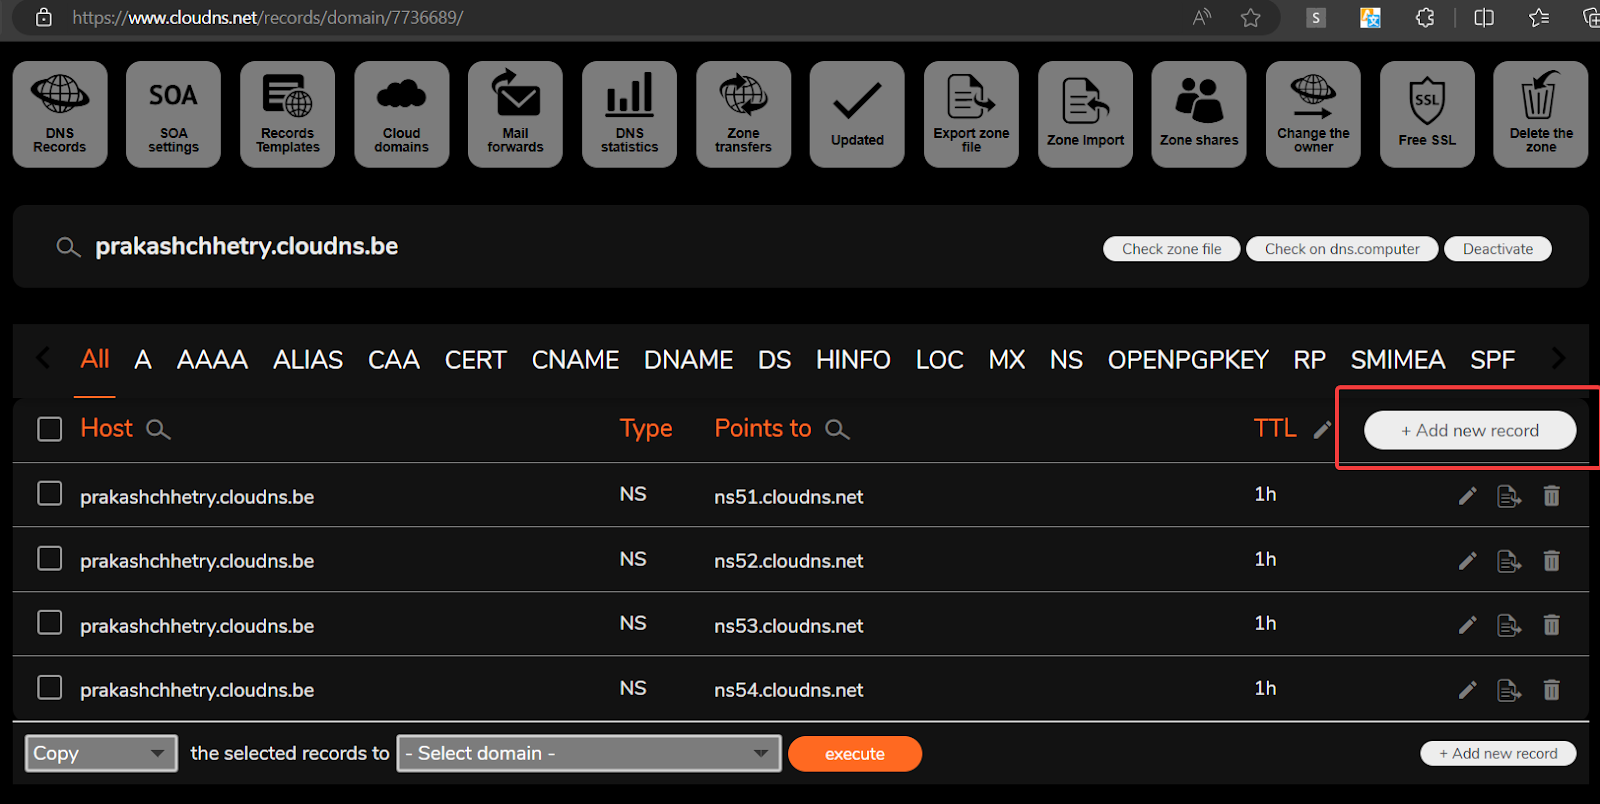Toggle the select-all checkbox in header
This screenshot has height=804, width=1600.
pos(50,429)
